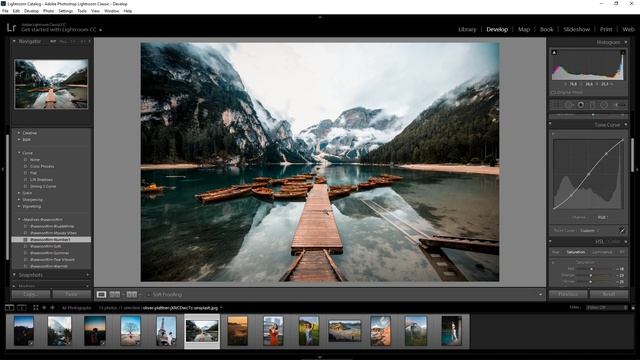This screenshot has height=360, width=640.
Task: Enable the Soft Proofing checkbox
Action: click(x=149, y=294)
